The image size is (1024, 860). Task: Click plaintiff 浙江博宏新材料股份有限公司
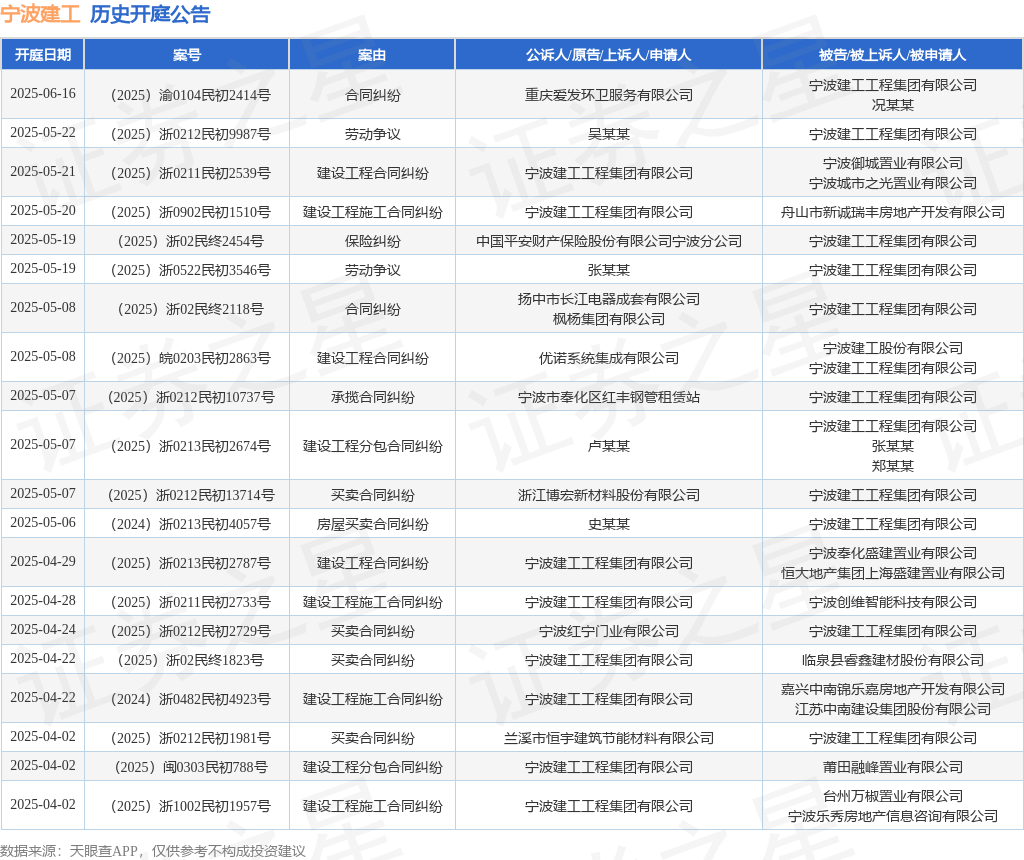(x=609, y=496)
